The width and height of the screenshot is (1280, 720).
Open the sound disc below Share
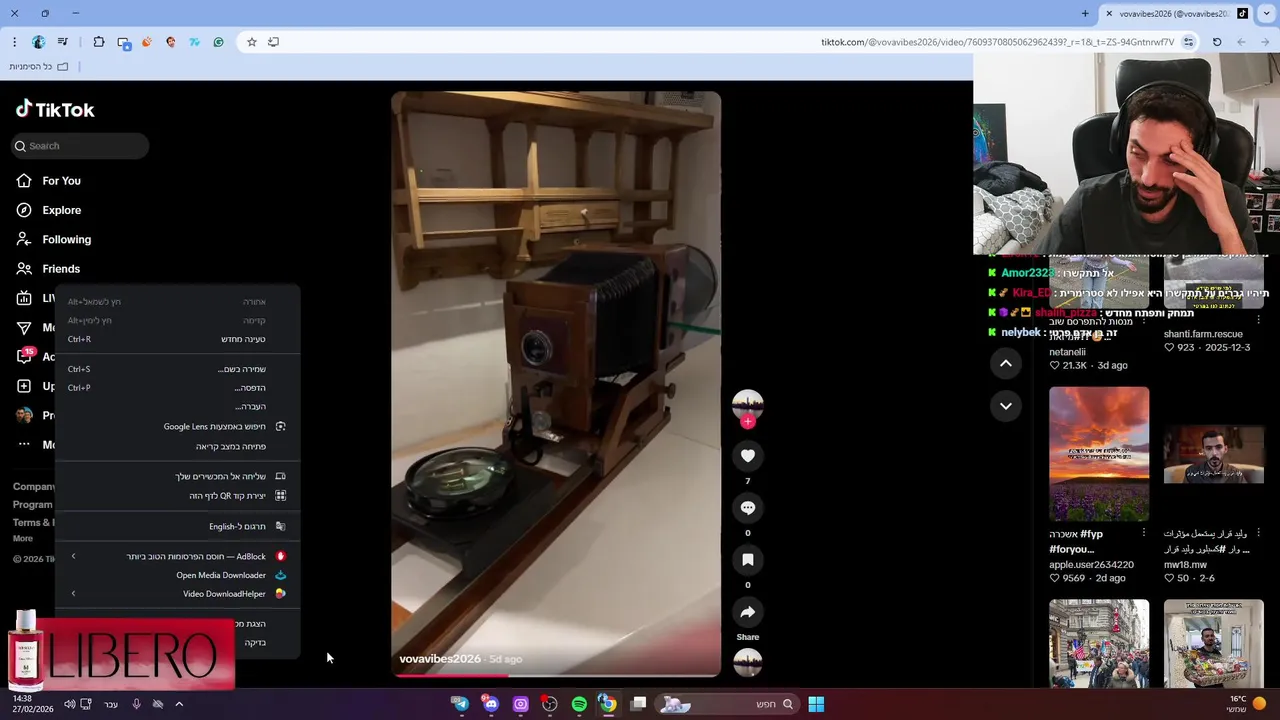pyautogui.click(x=747, y=662)
